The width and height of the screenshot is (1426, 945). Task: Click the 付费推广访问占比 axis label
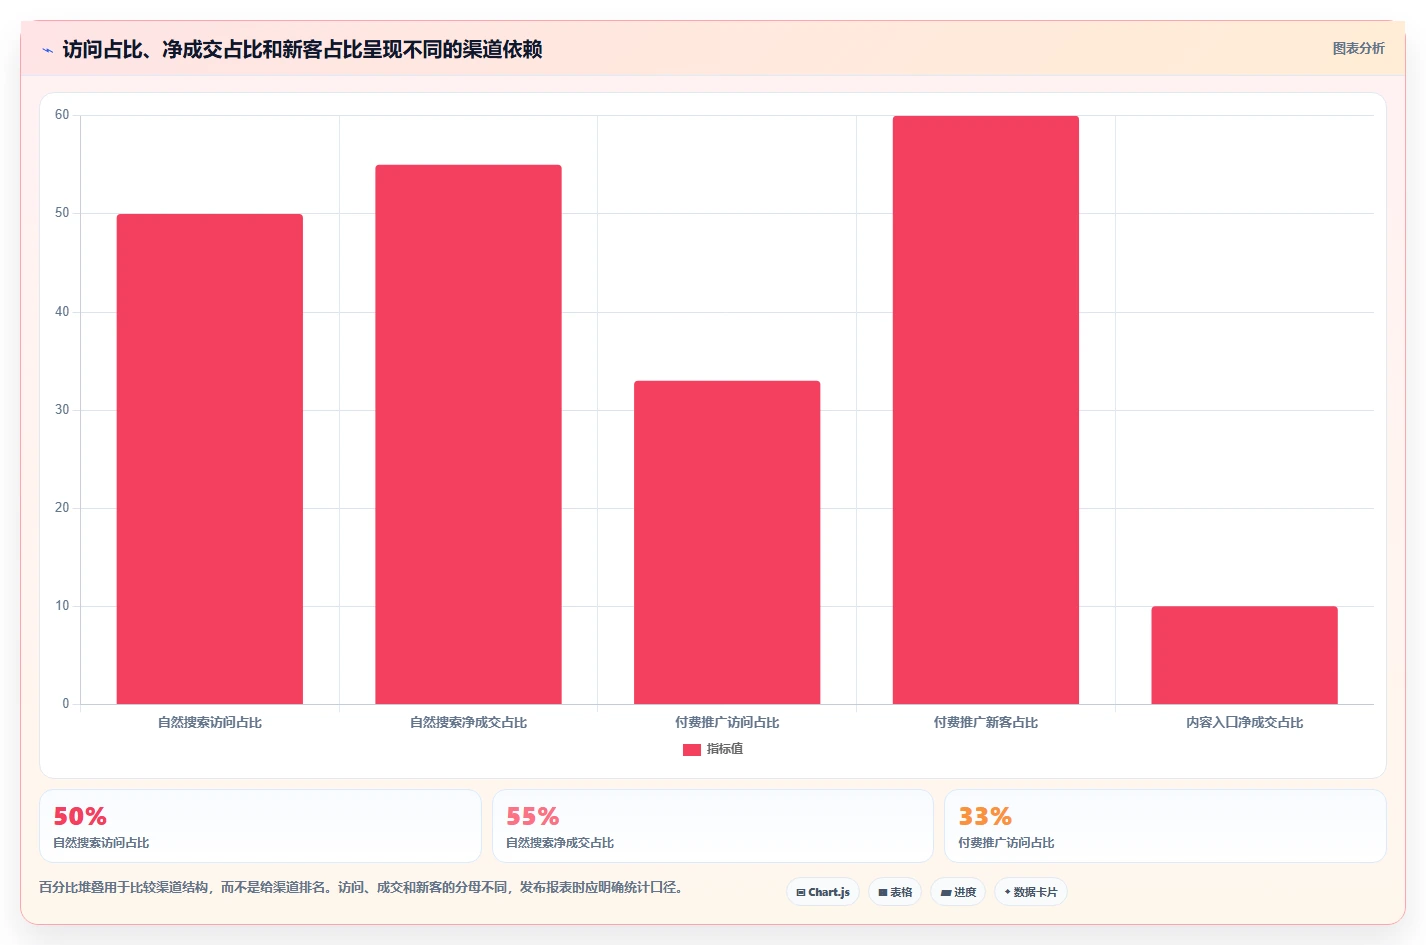pos(727,722)
